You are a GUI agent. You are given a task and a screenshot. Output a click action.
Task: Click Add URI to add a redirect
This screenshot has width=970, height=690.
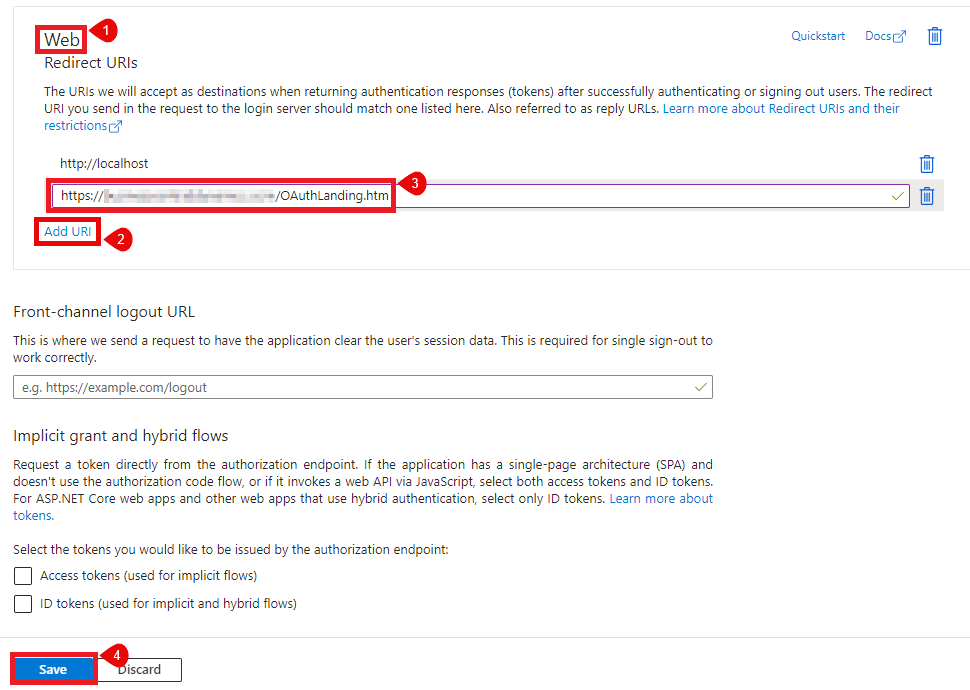(x=68, y=231)
